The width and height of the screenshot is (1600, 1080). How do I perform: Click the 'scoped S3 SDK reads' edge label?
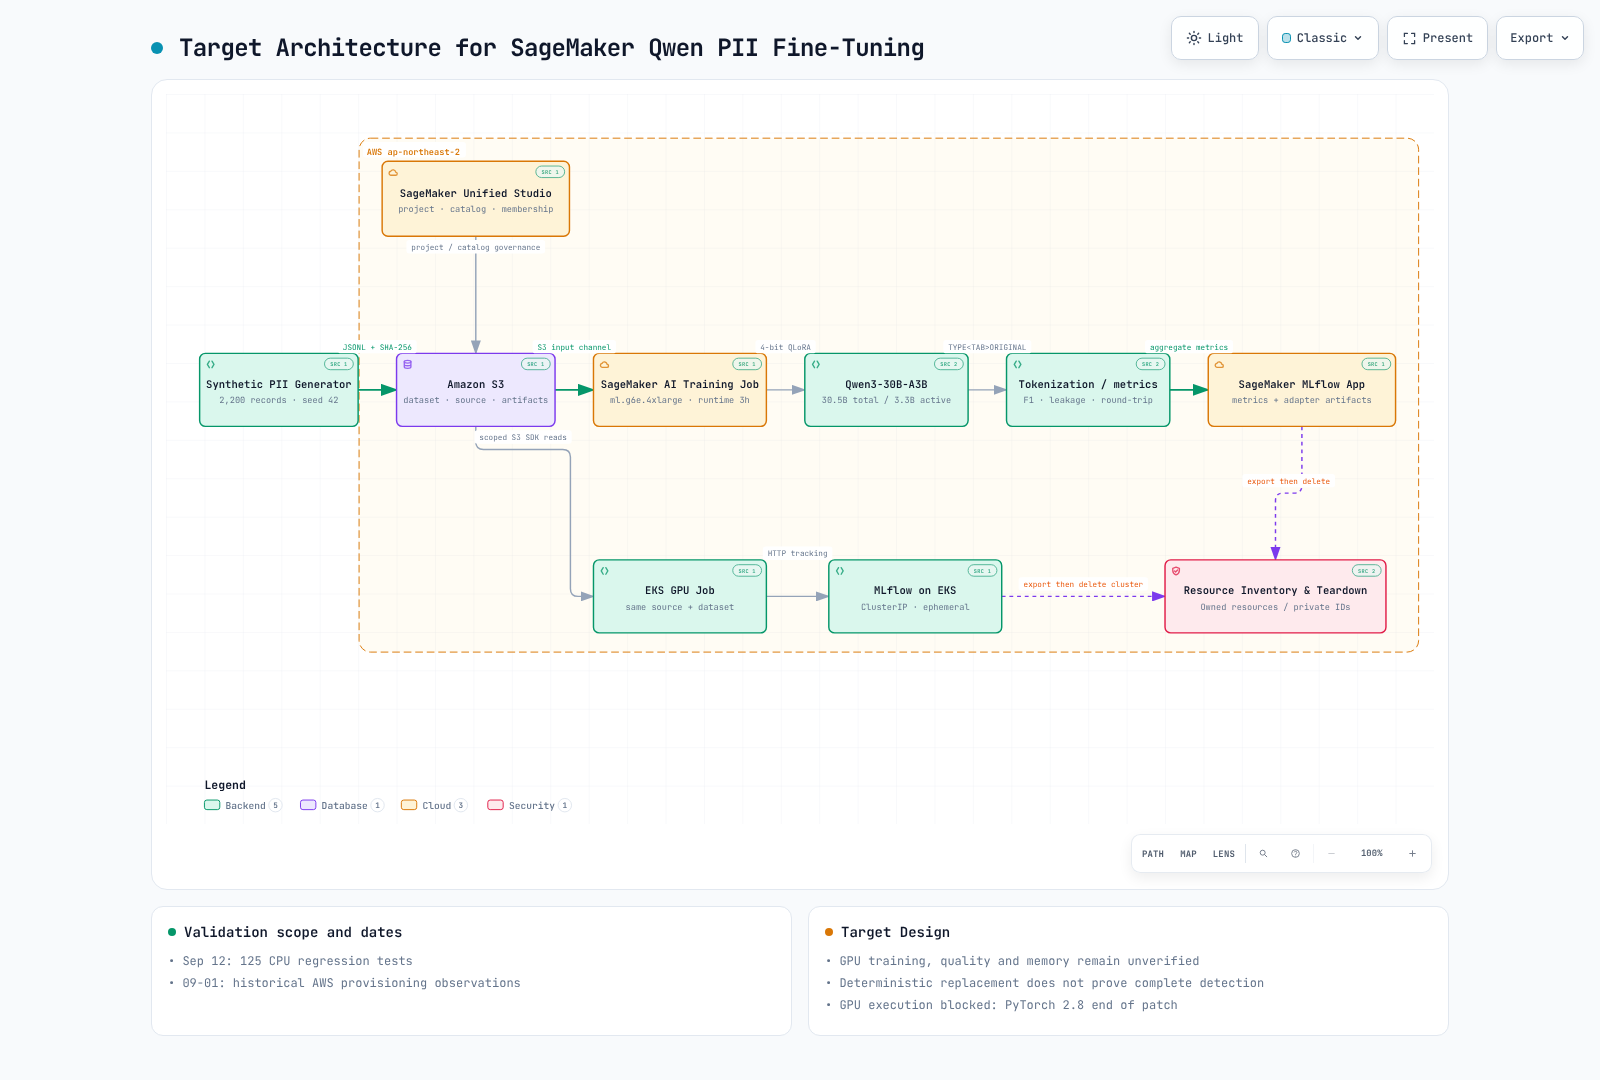click(523, 437)
